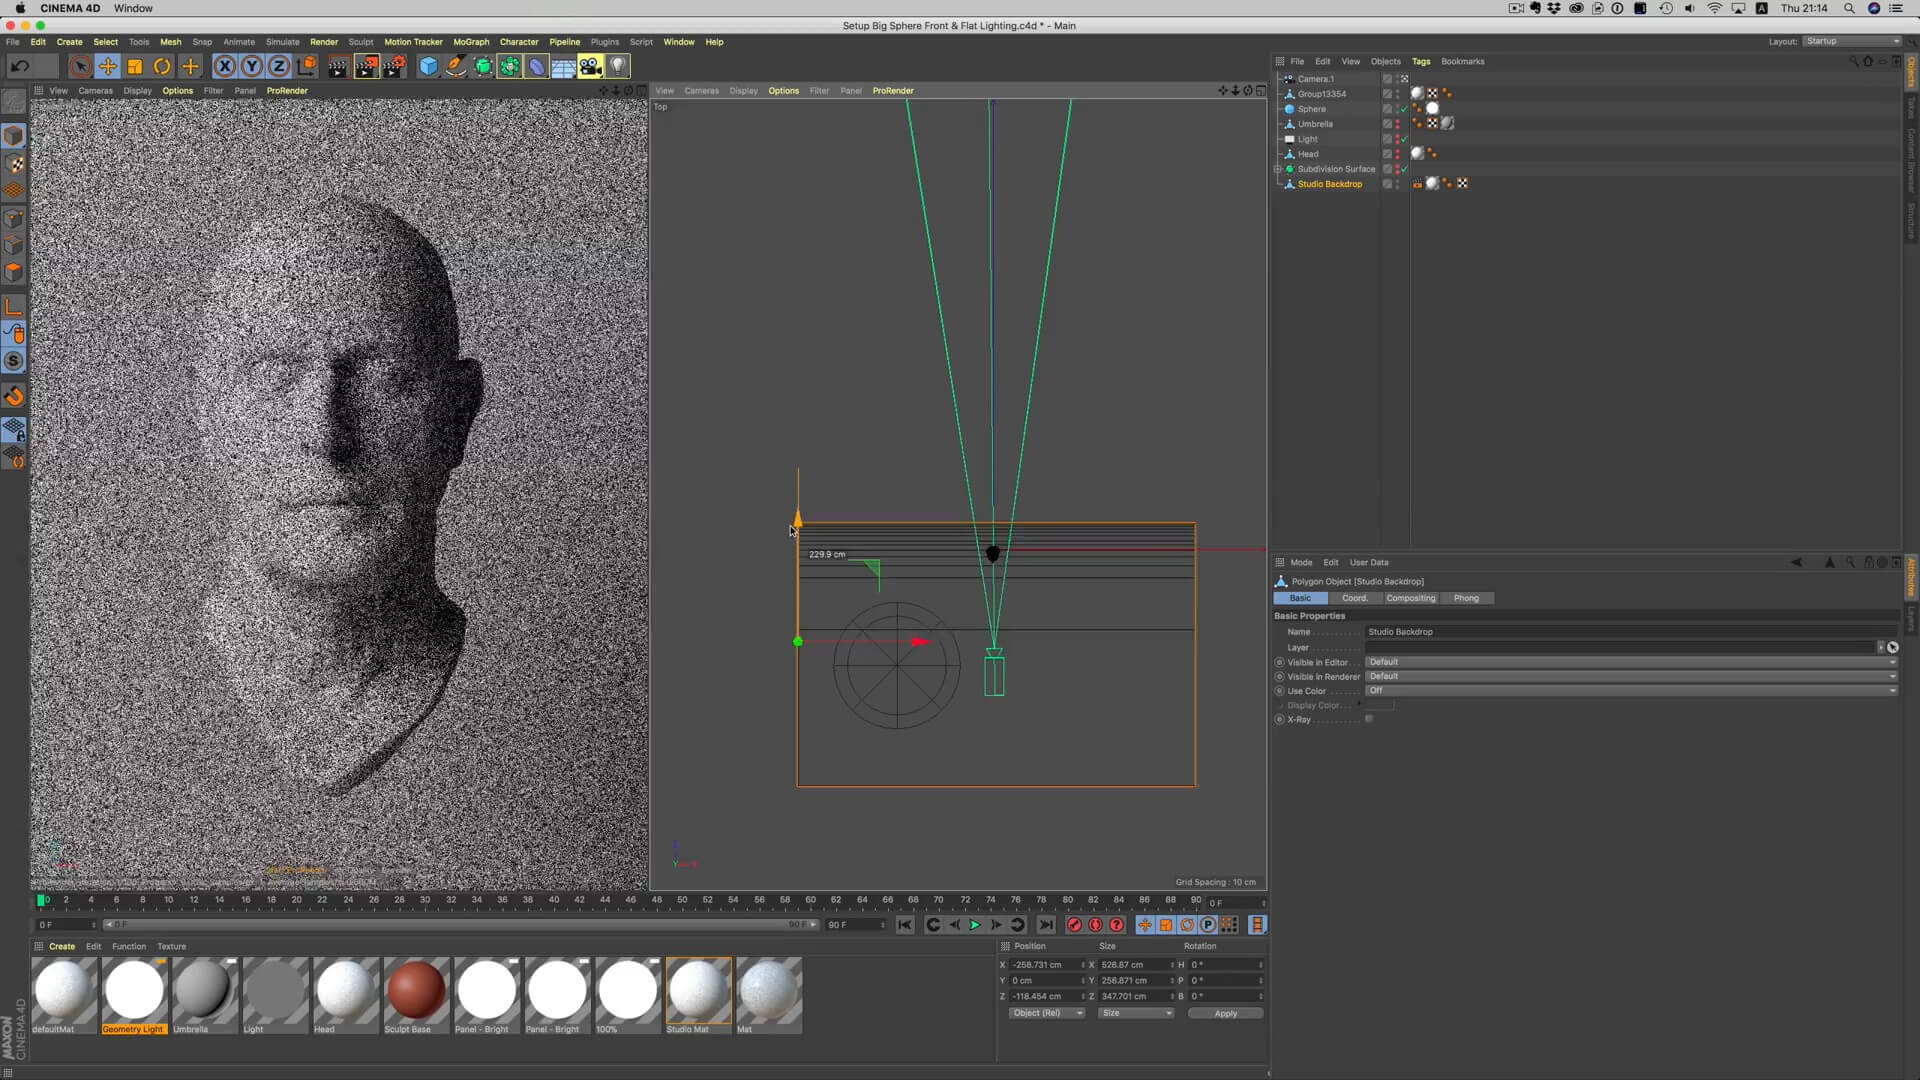Select the Scale tool

pos(135,66)
